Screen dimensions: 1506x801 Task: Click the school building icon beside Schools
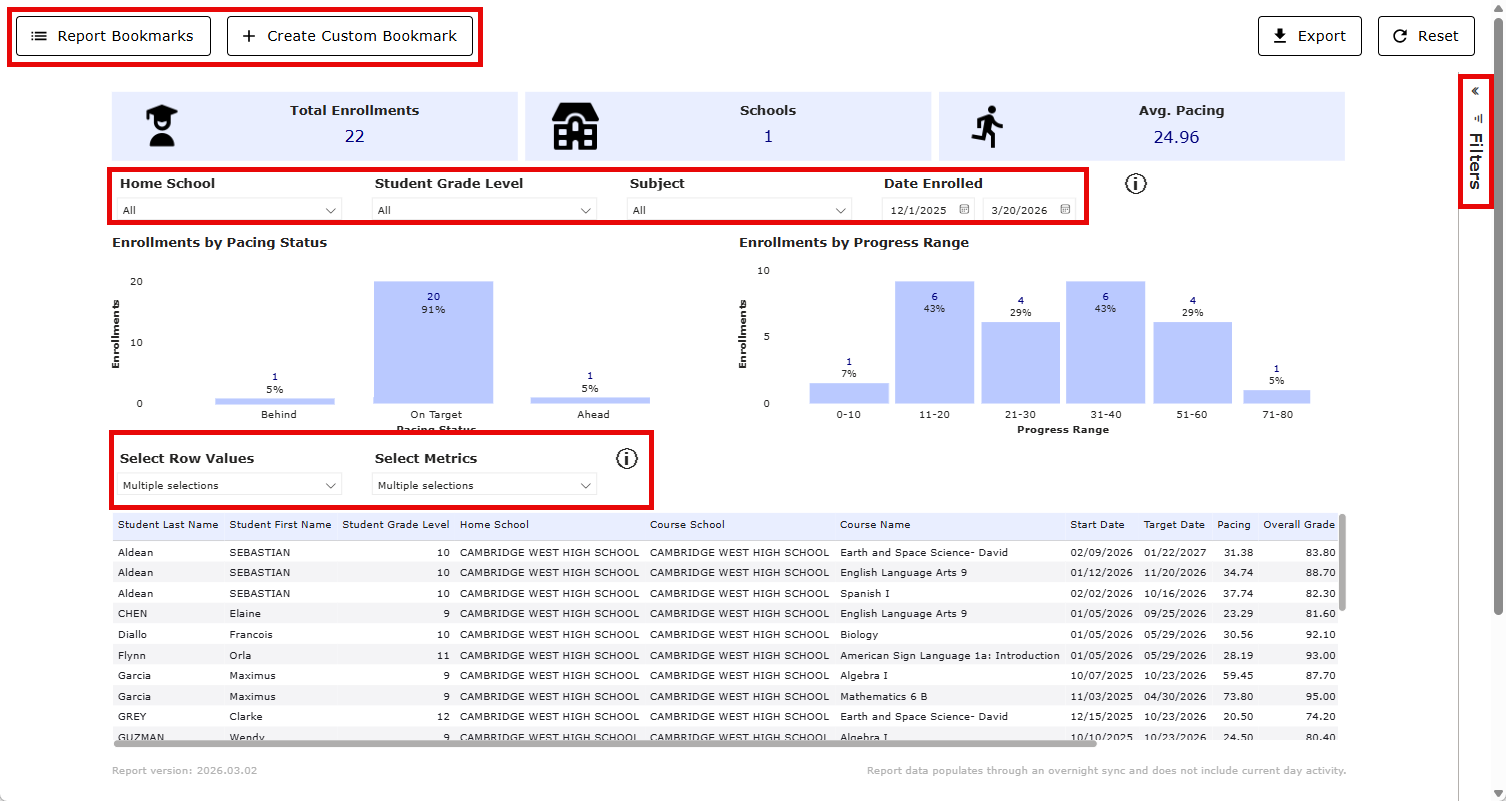pos(574,125)
